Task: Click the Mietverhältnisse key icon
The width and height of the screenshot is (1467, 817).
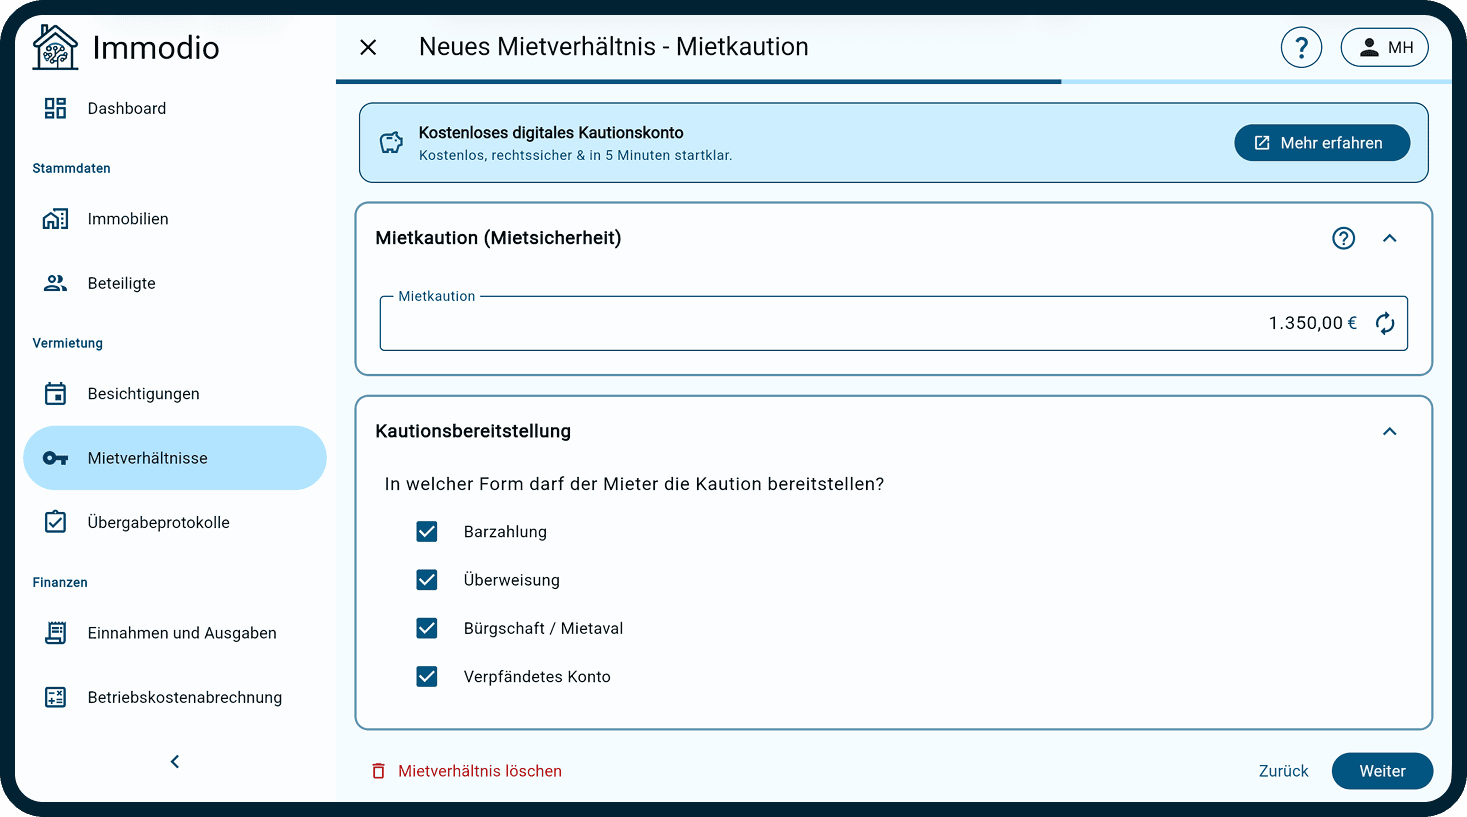Action: [55, 458]
